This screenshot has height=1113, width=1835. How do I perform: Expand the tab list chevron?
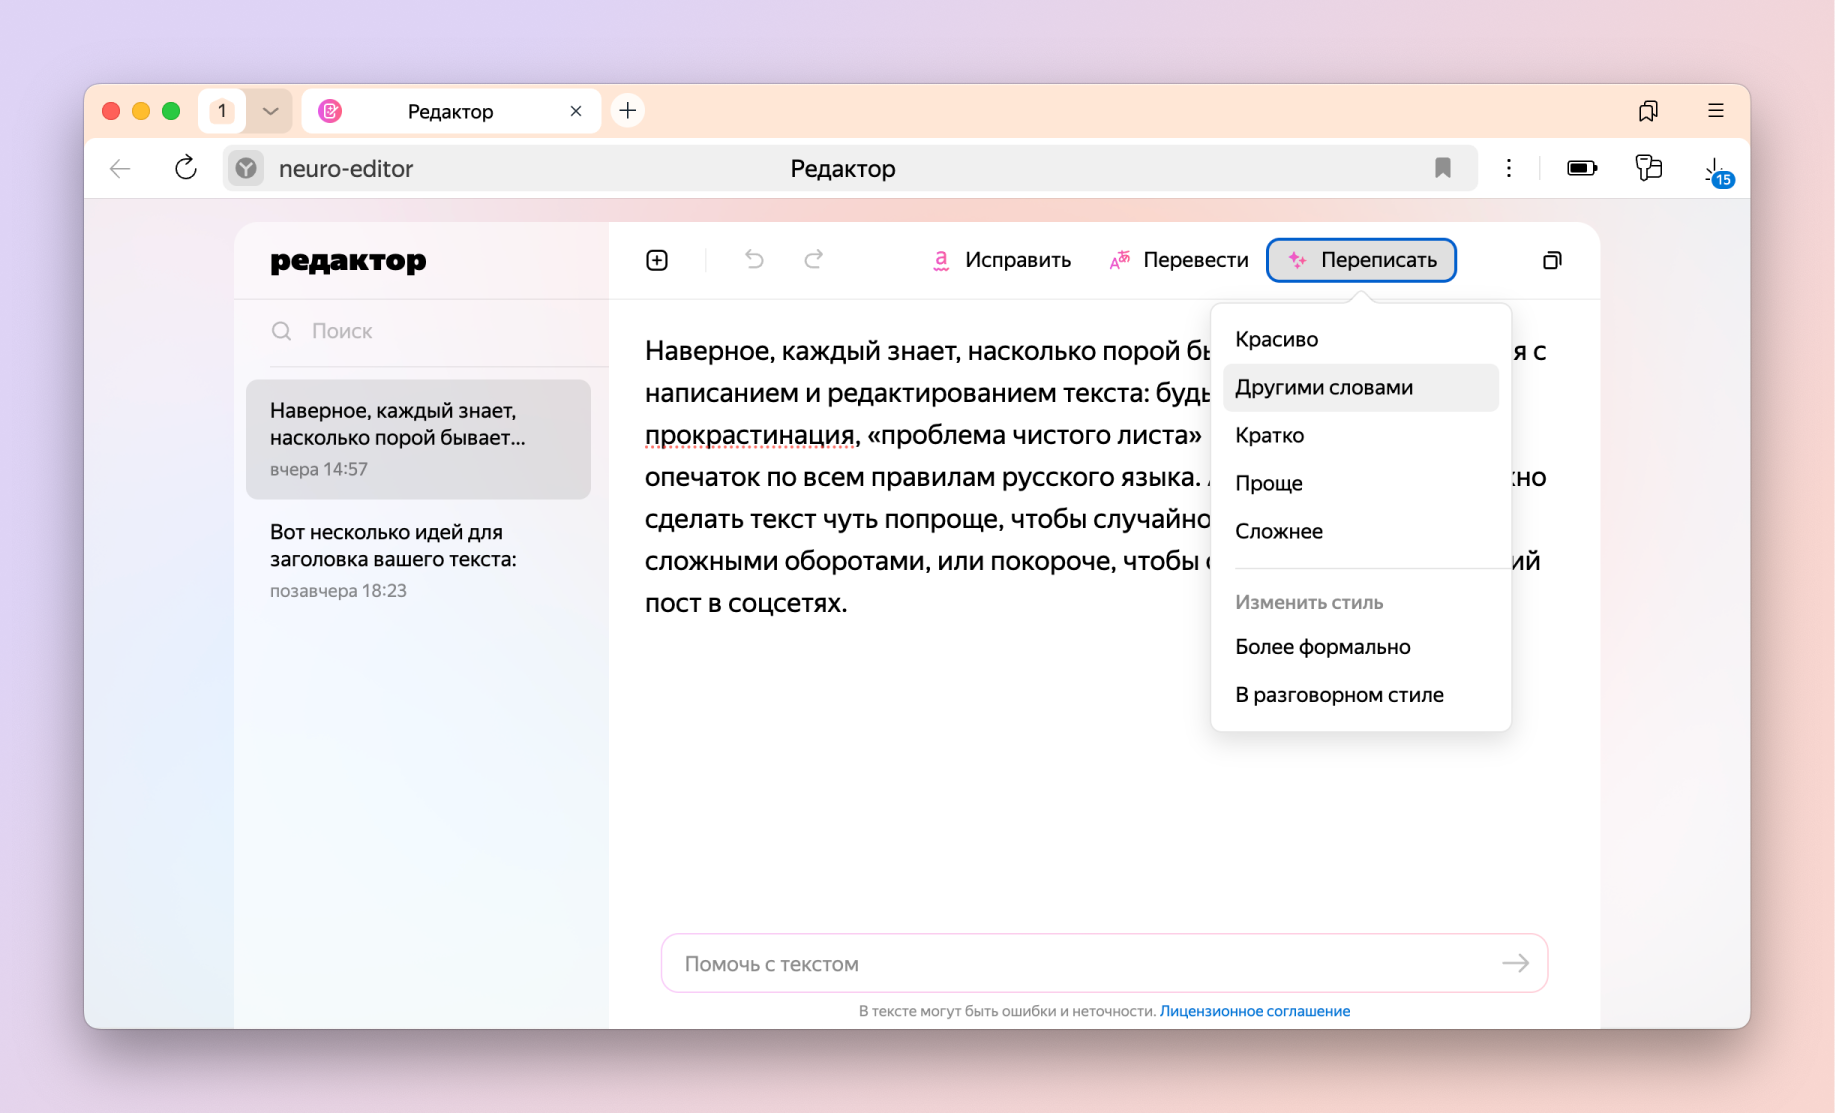(x=268, y=111)
